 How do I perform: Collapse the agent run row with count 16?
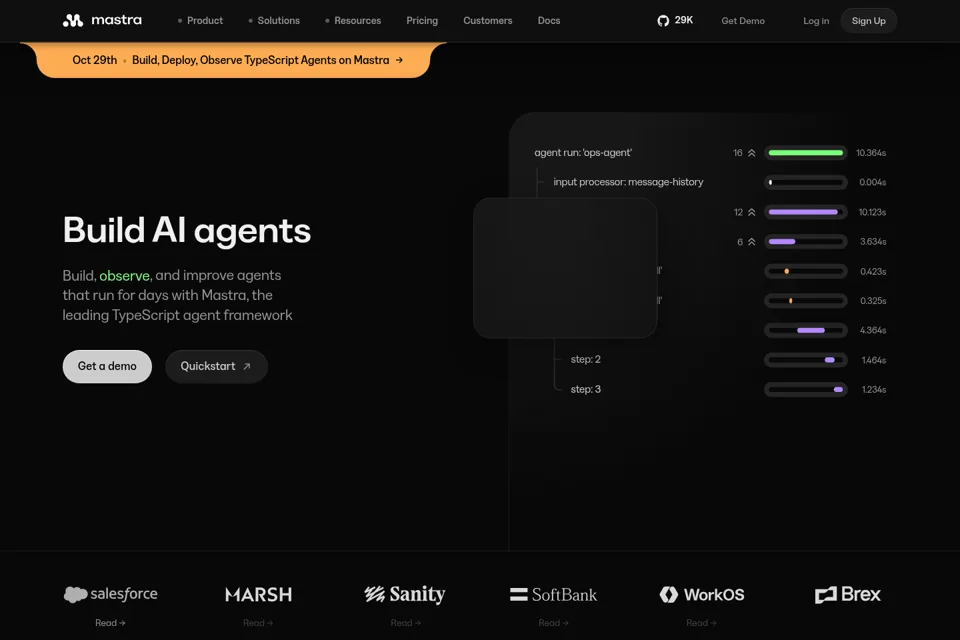click(751, 152)
